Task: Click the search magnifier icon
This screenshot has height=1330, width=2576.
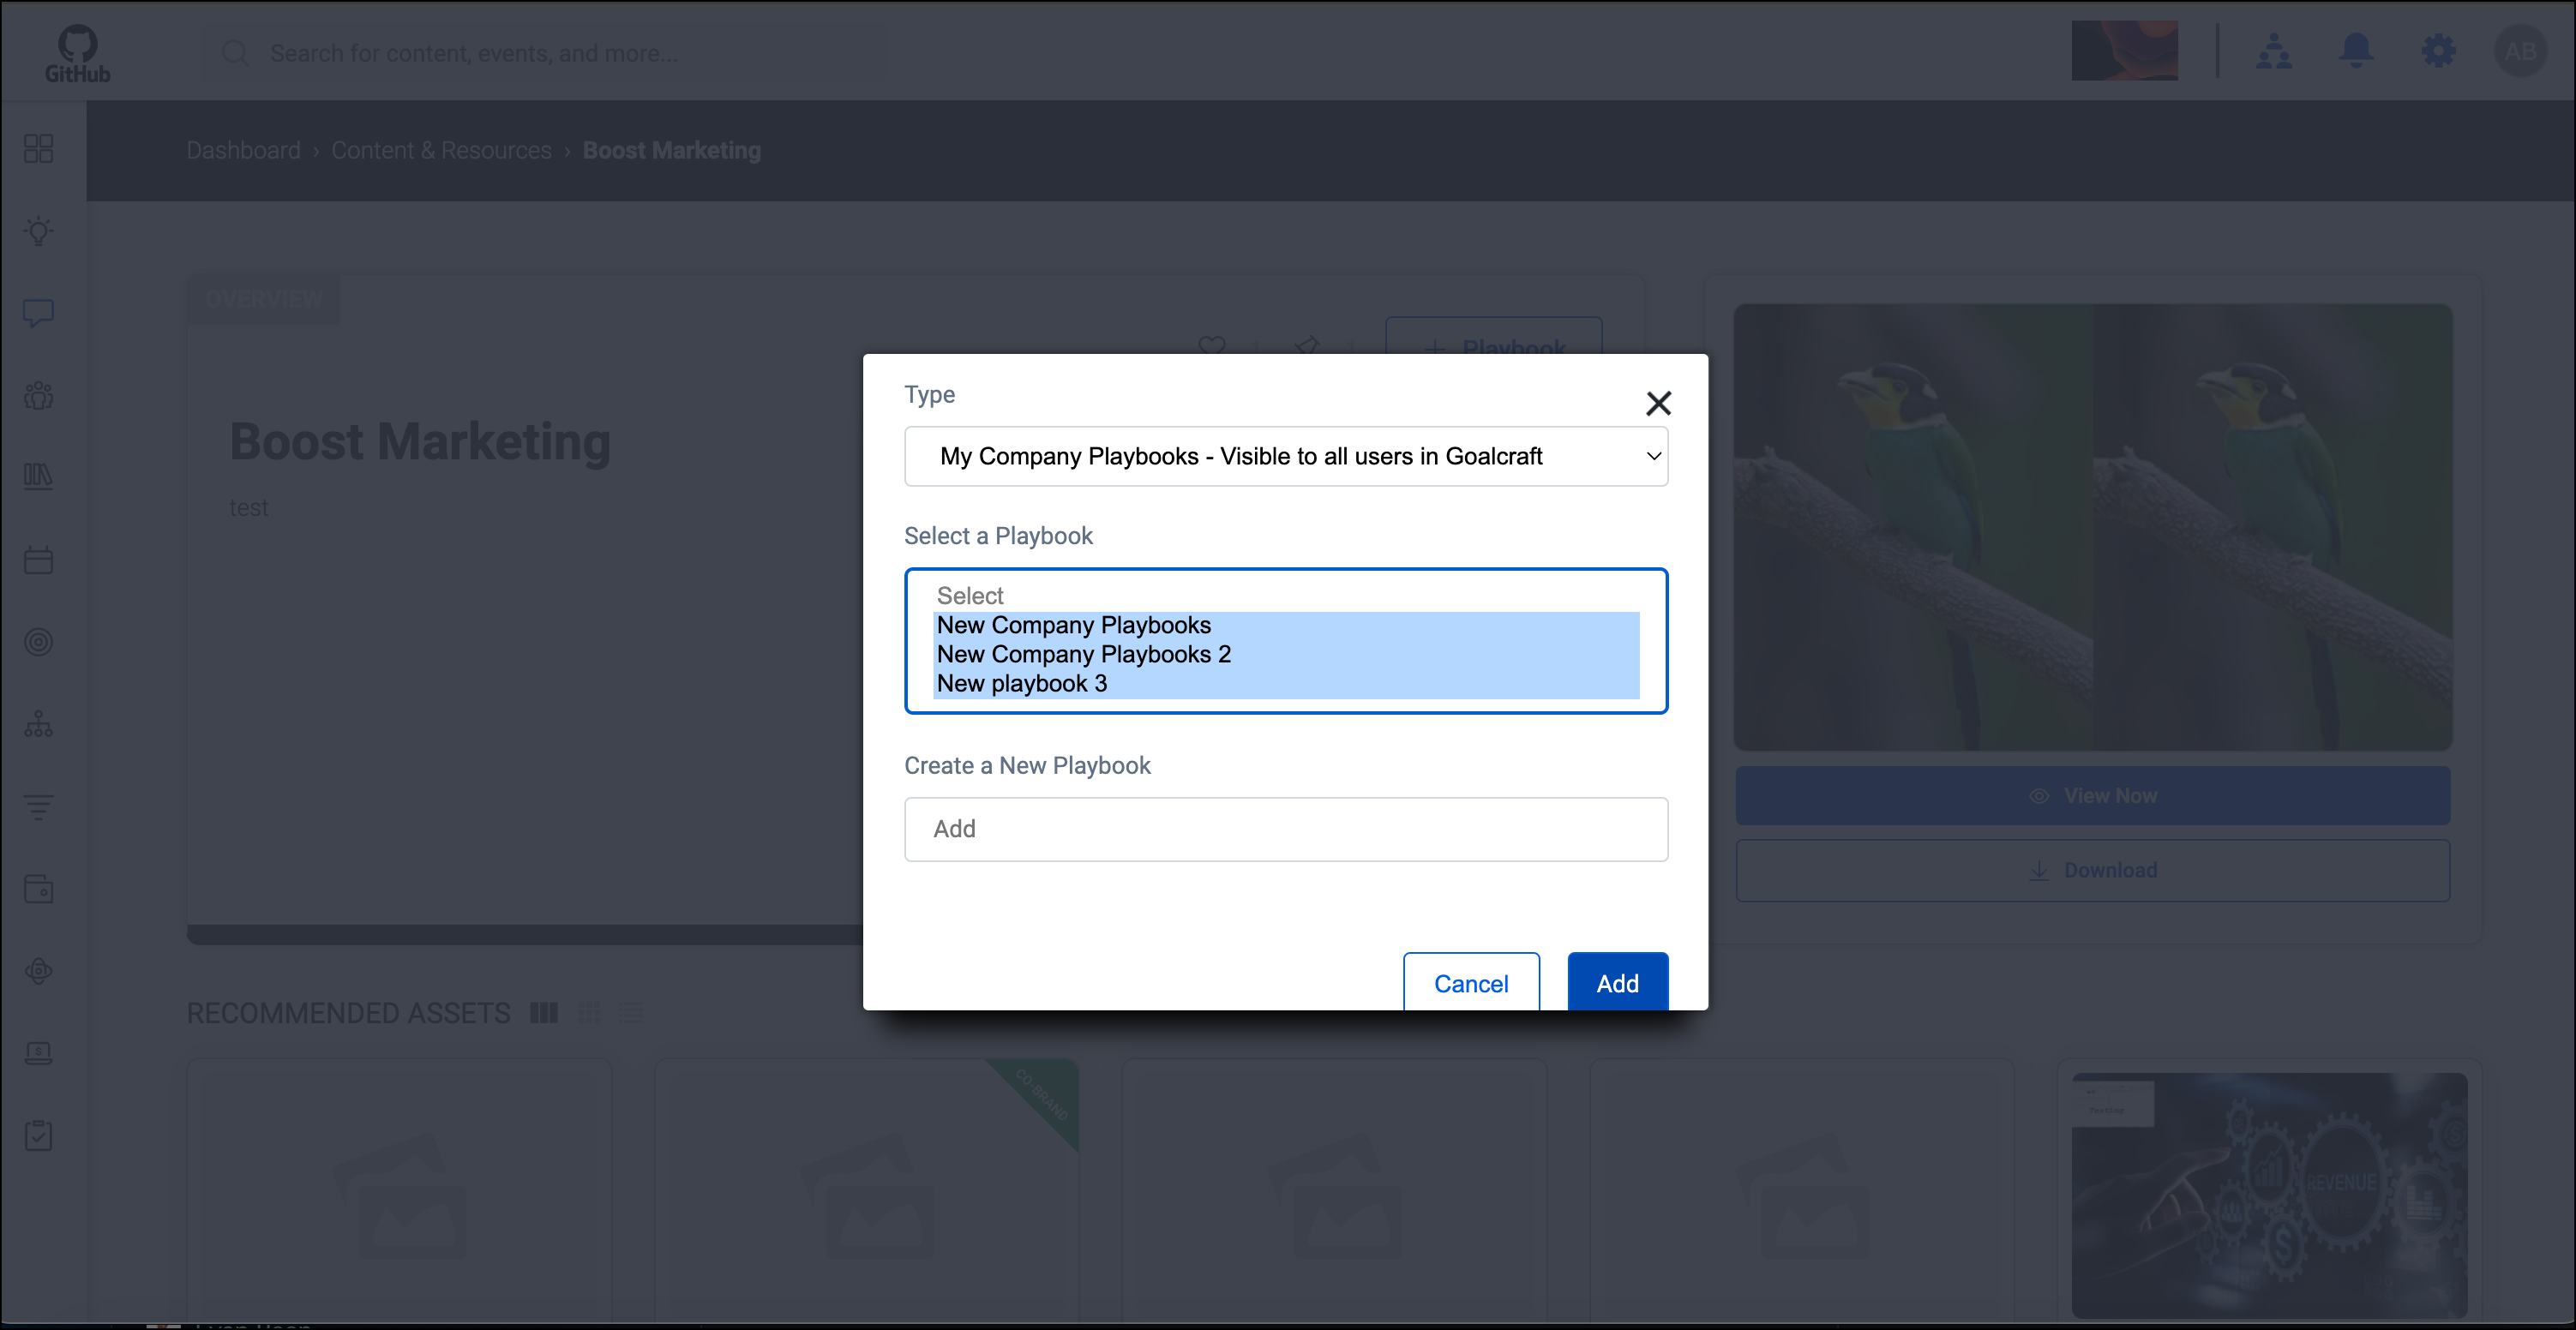Action: click(236, 53)
